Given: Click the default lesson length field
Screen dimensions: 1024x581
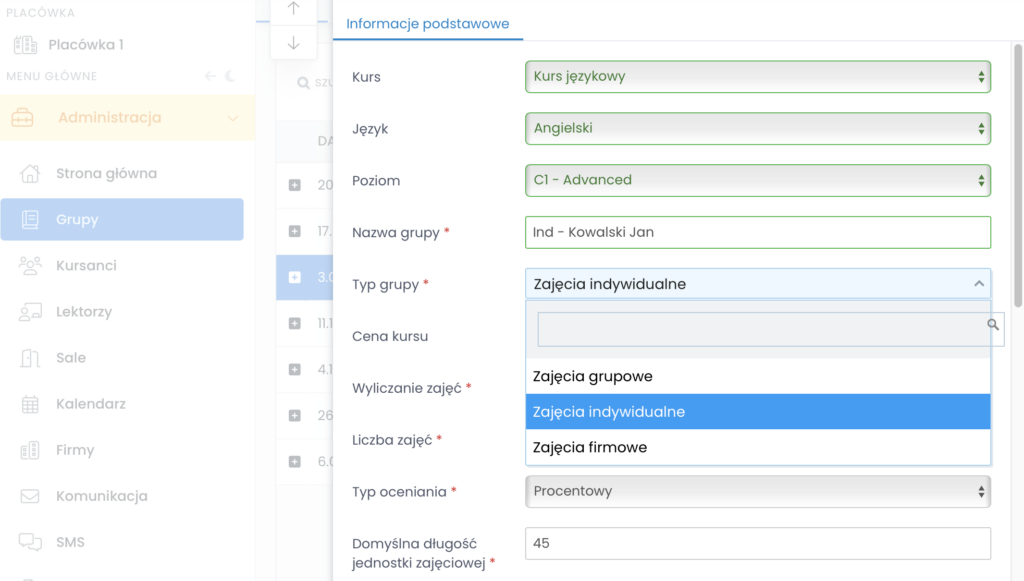Looking at the screenshot, I should click(758, 543).
